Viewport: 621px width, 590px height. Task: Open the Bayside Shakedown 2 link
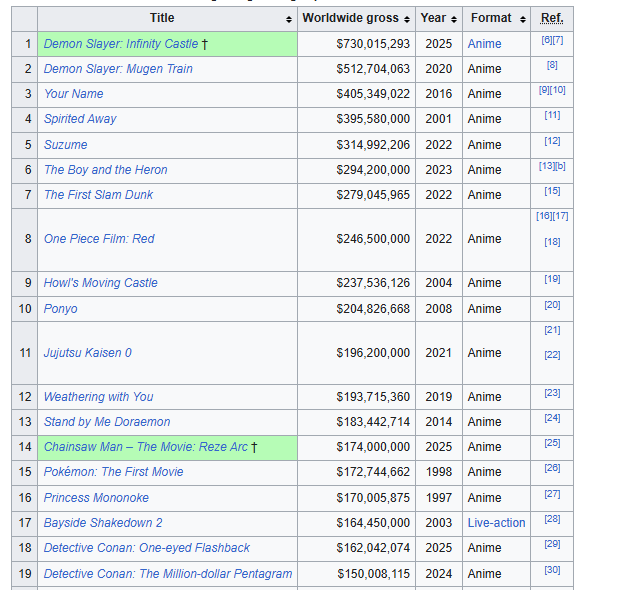pos(103,523)
